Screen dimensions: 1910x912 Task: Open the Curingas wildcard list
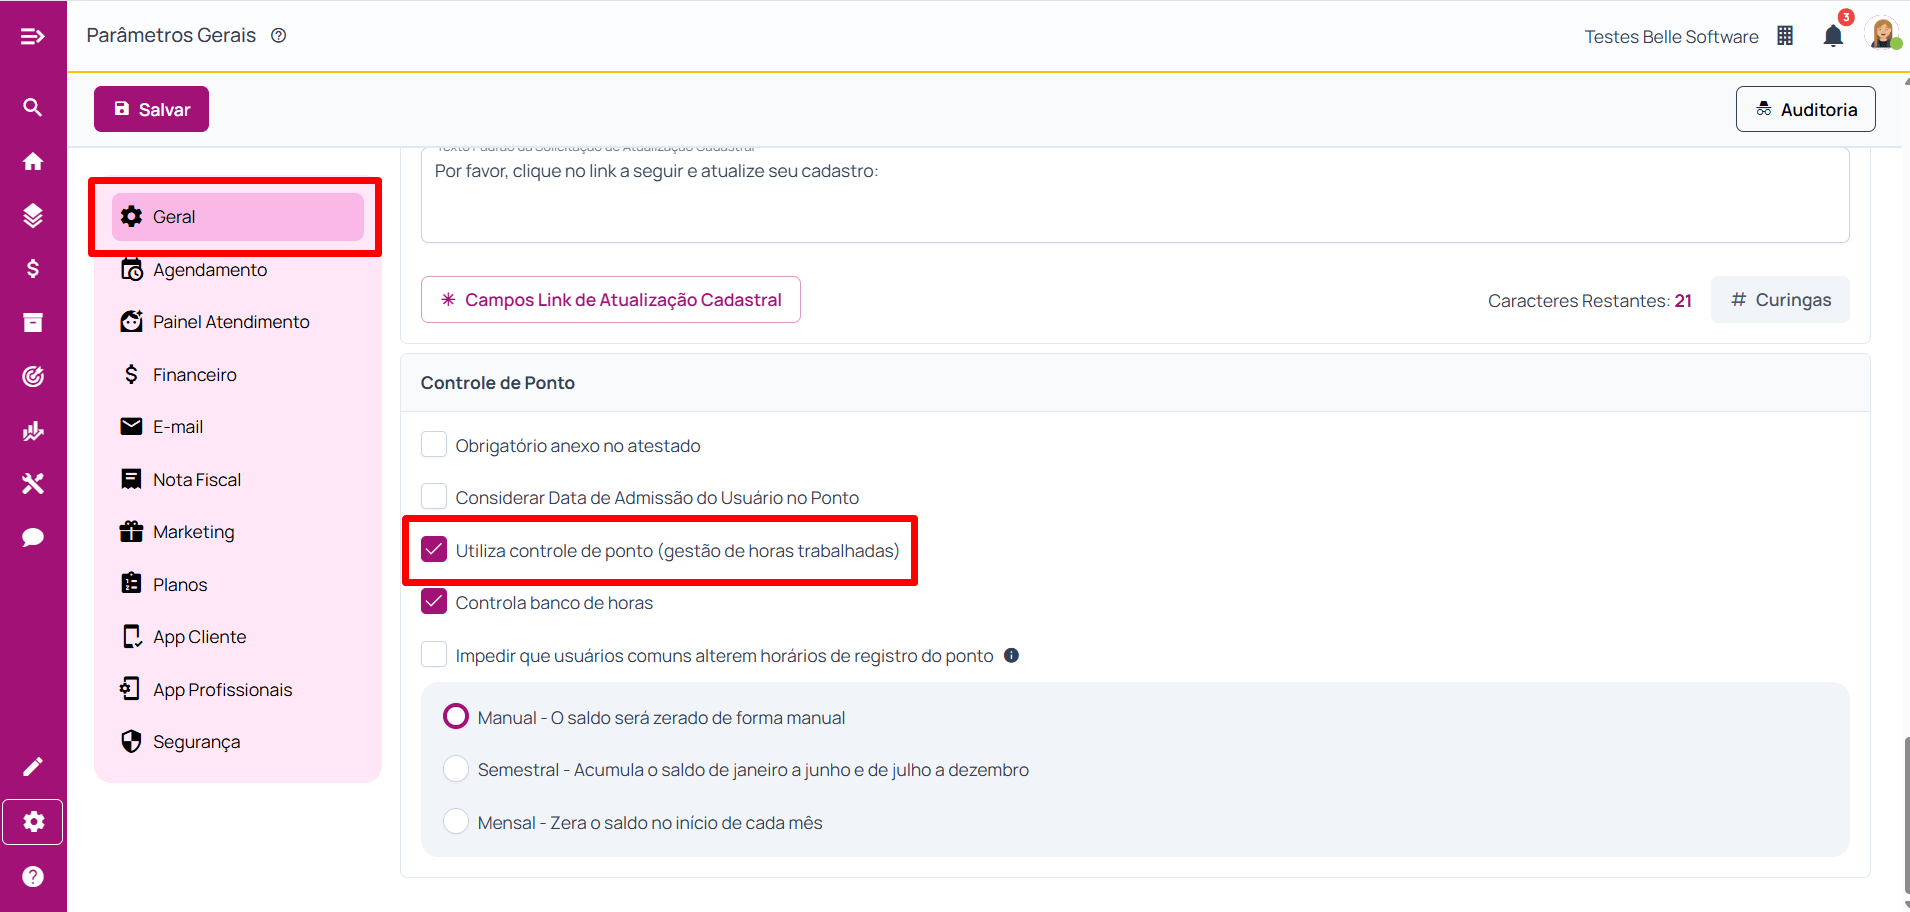coord(1780,300)
